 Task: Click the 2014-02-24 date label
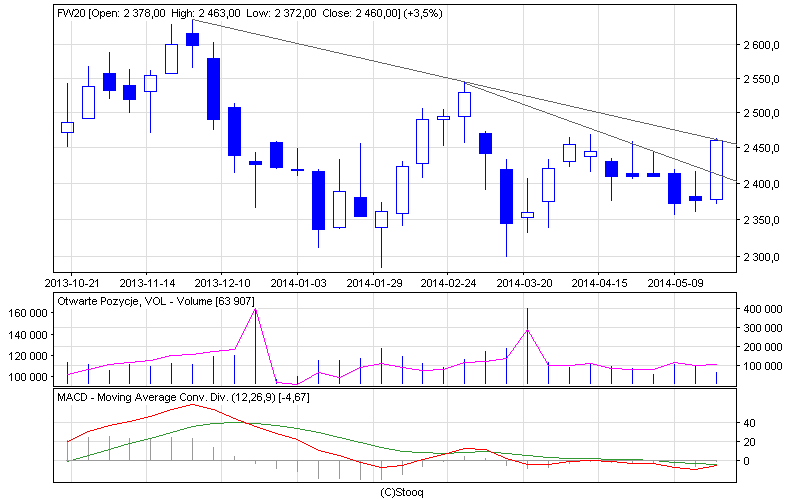point(448,283)
